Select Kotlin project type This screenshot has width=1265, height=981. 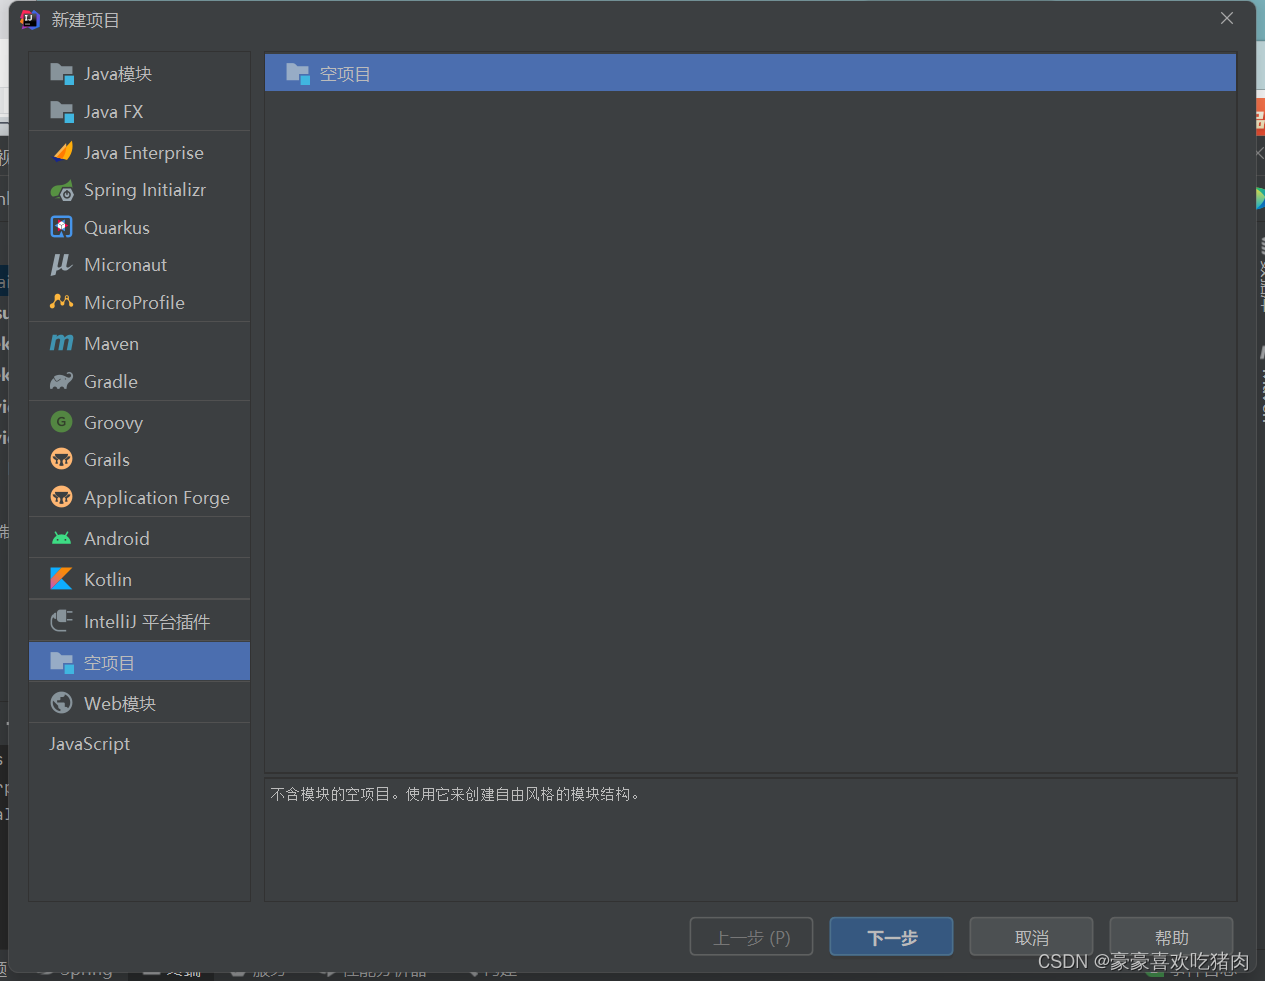click(140, 579)
